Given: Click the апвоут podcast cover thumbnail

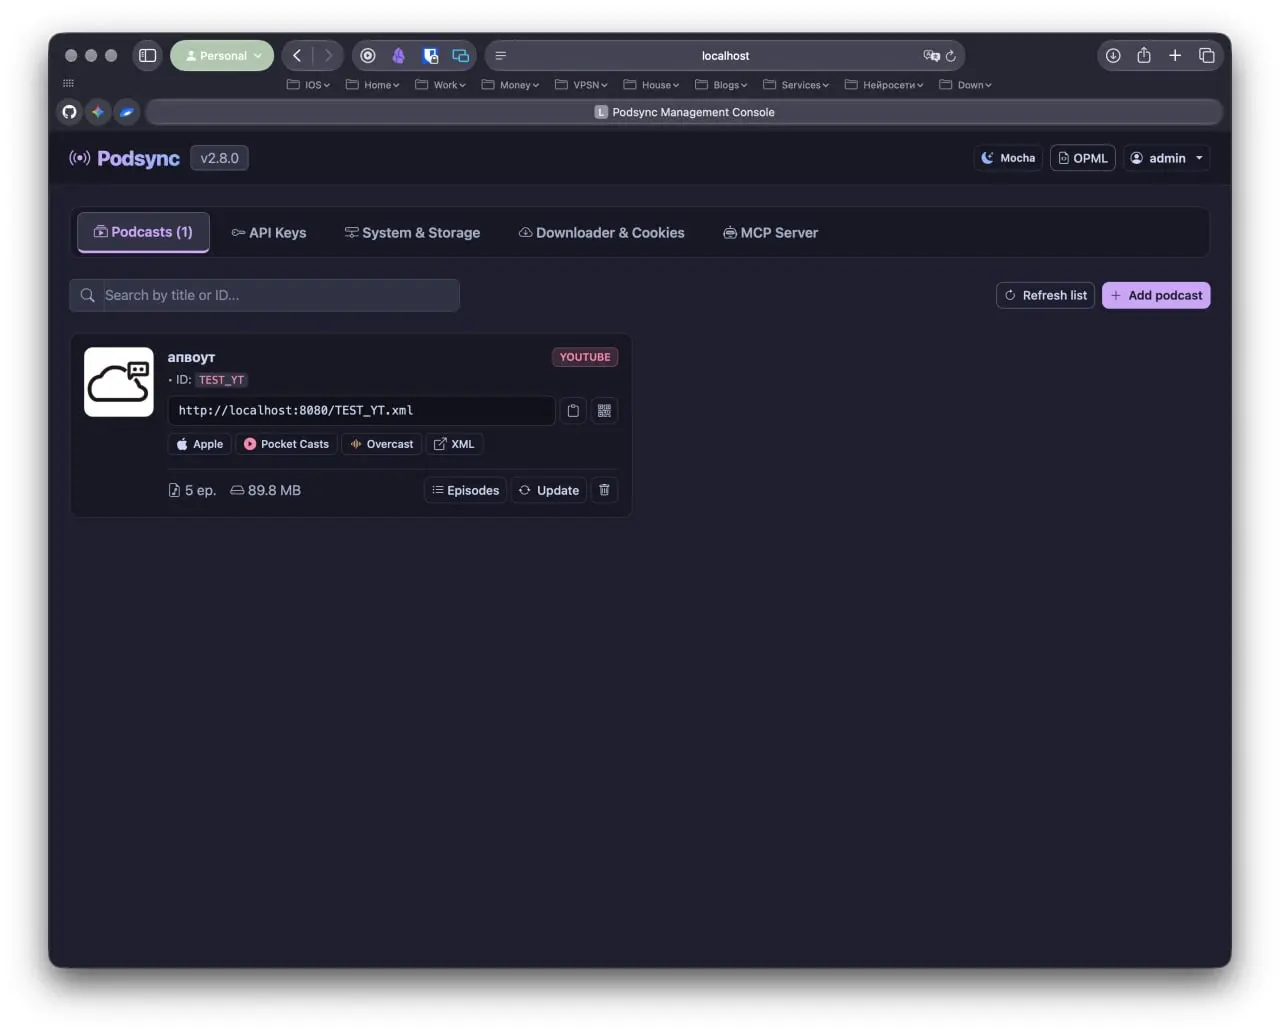Looking at the screenshot, I should pos(119,382).
